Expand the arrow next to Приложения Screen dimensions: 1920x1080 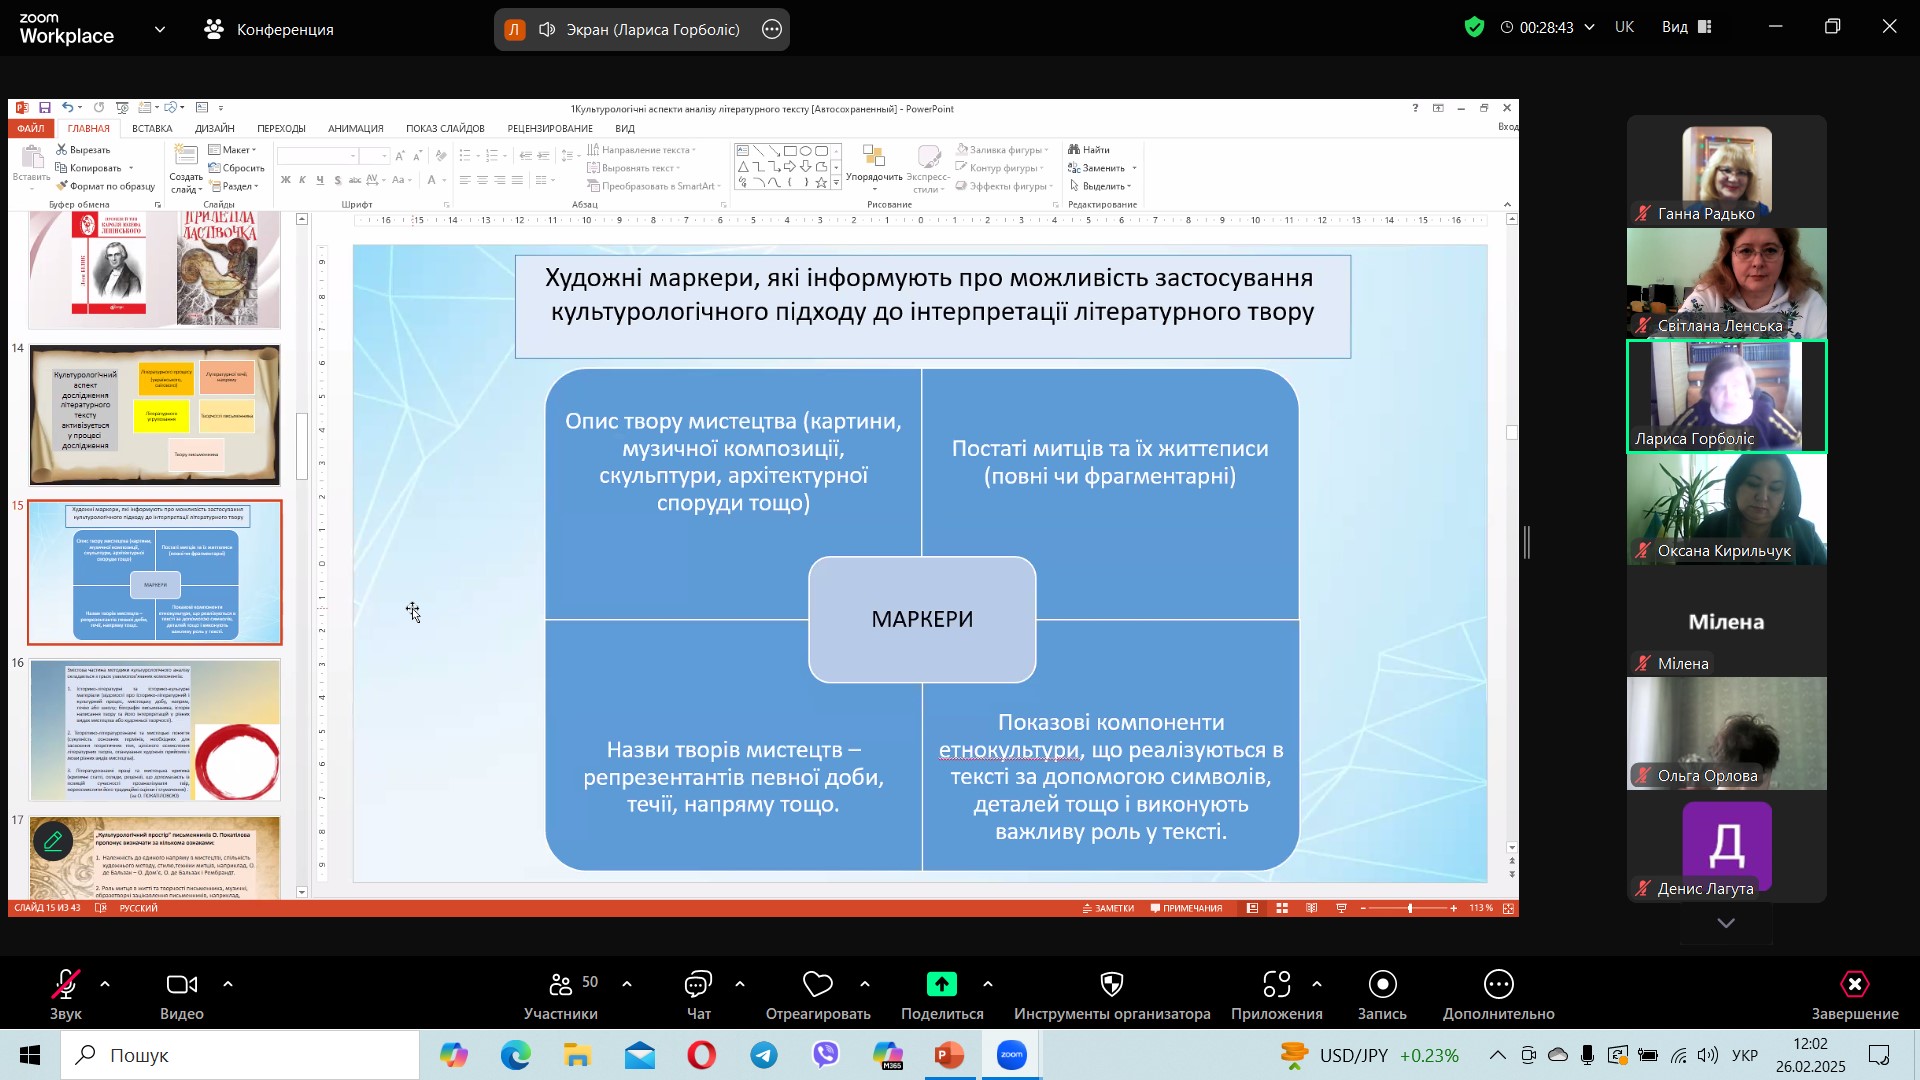(1317, 985)
